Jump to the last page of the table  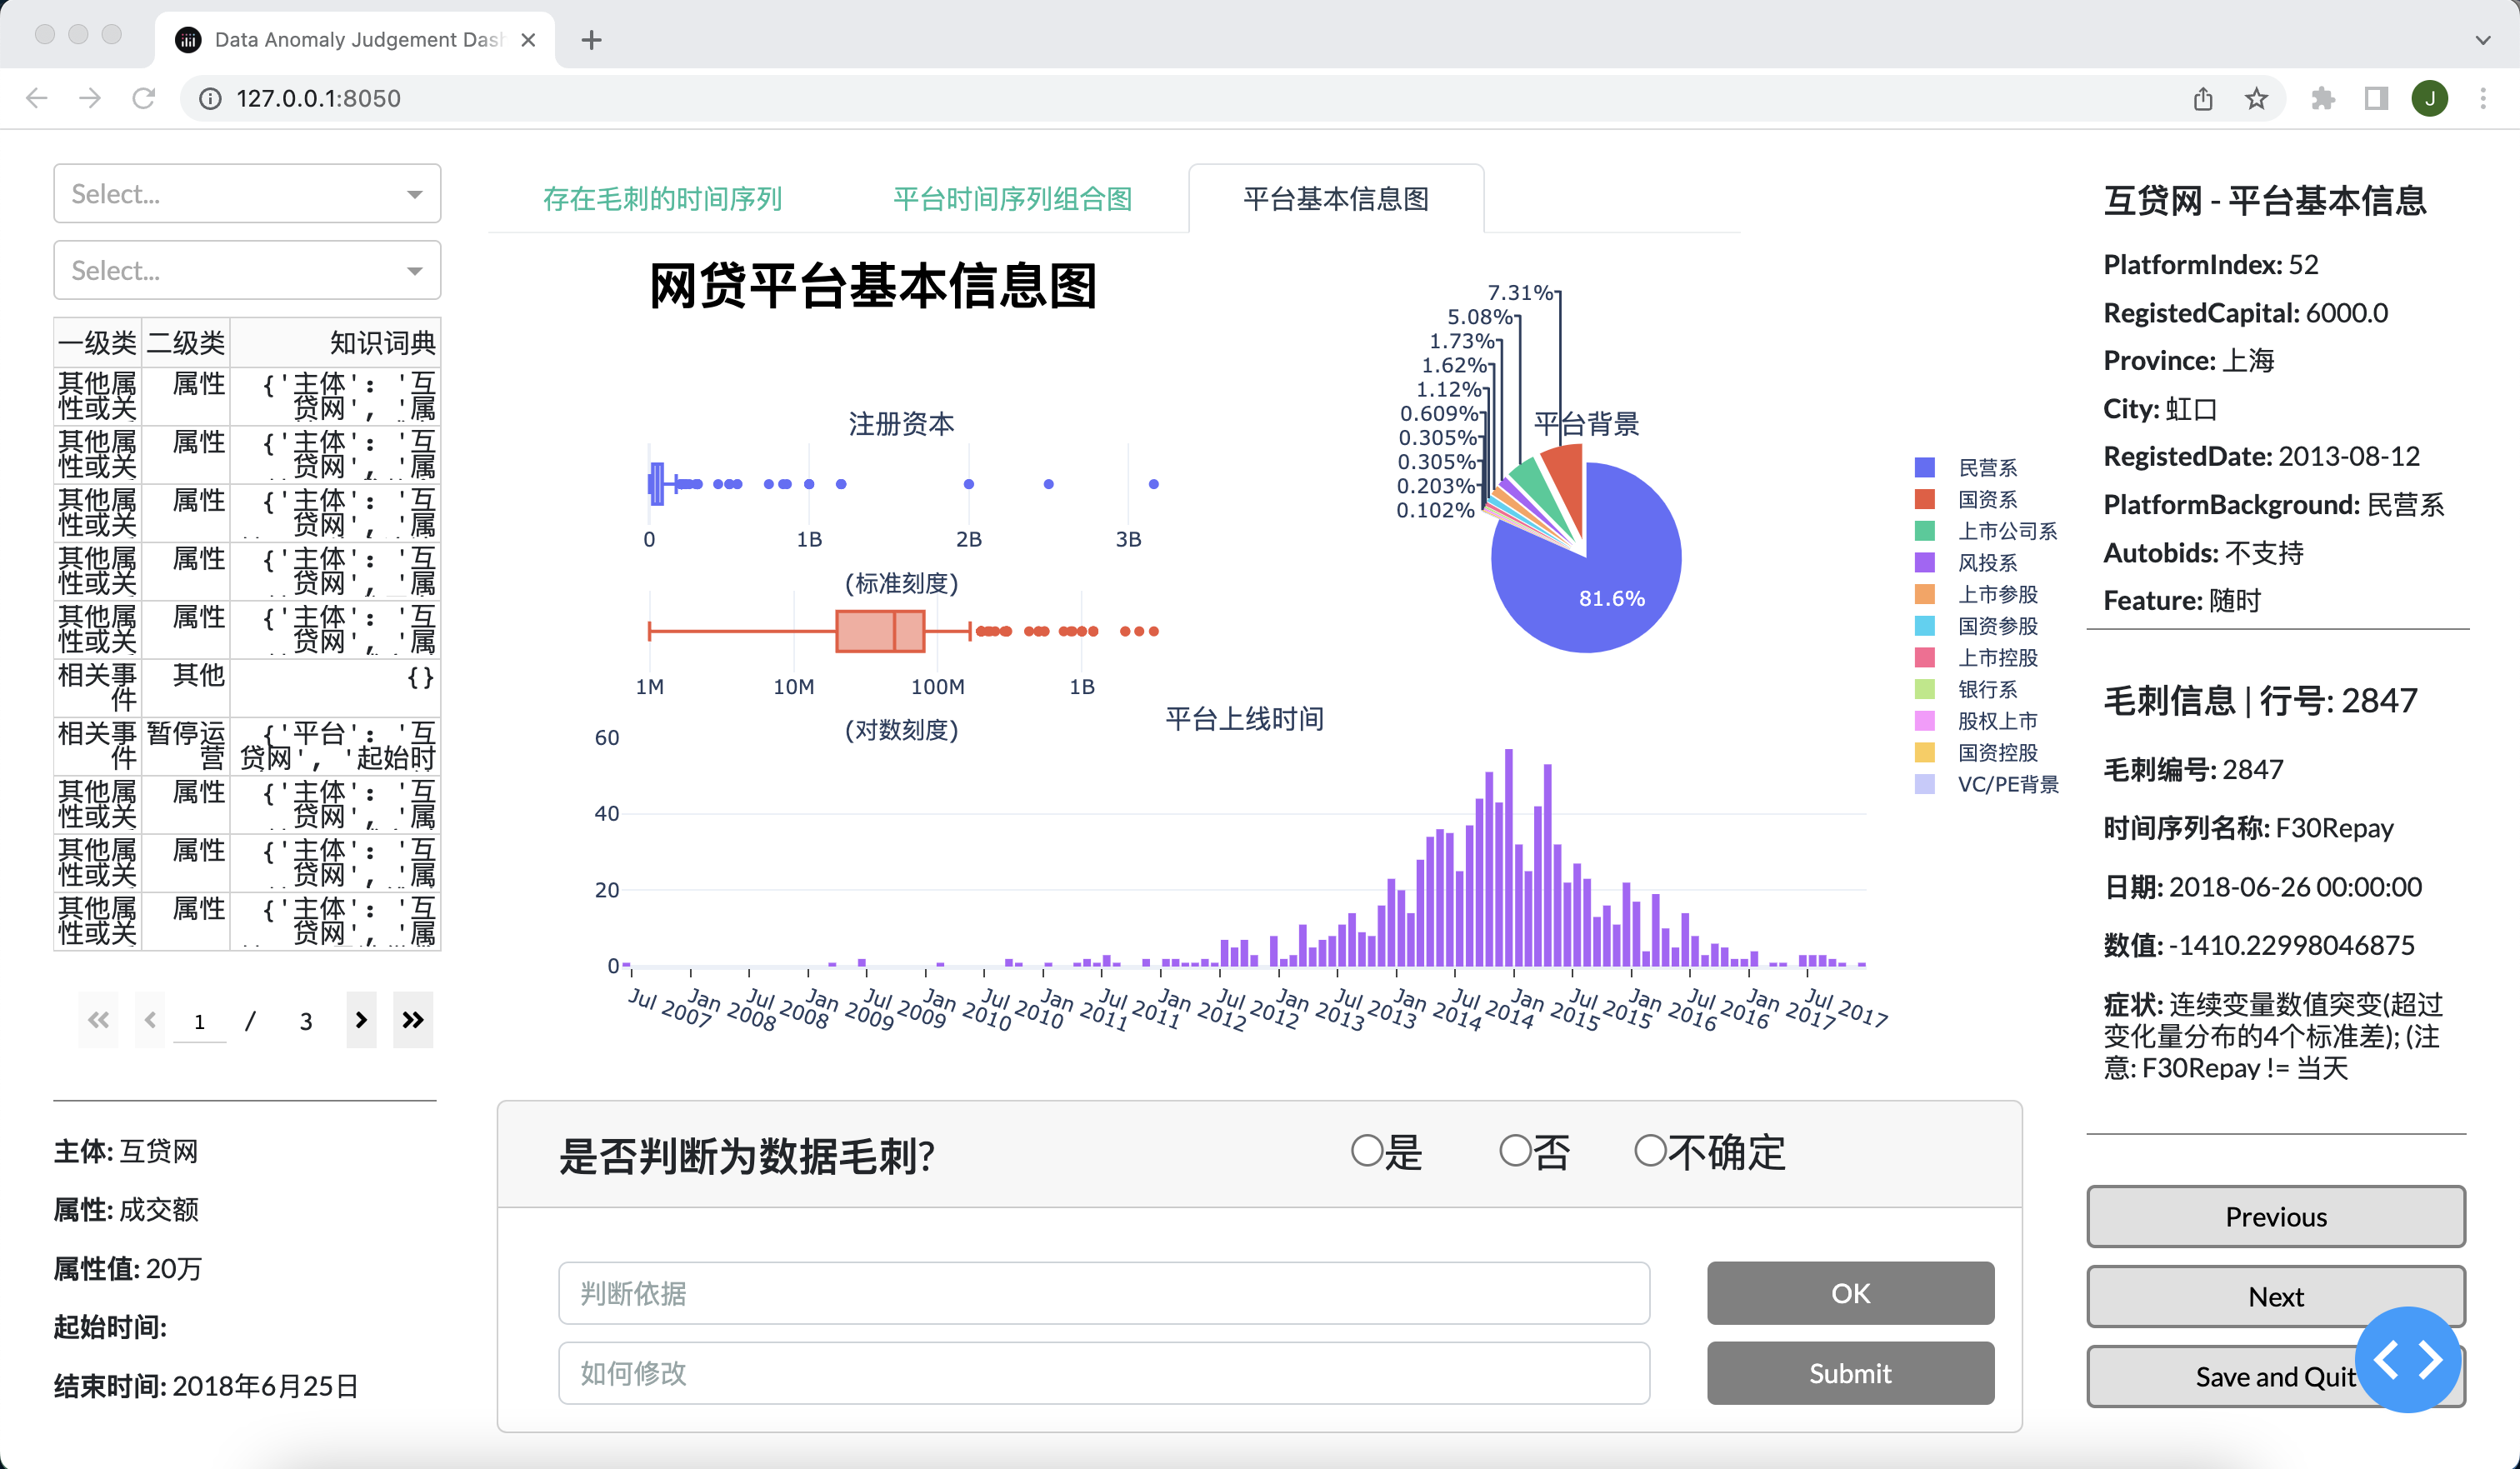(x=413, y=1020)
